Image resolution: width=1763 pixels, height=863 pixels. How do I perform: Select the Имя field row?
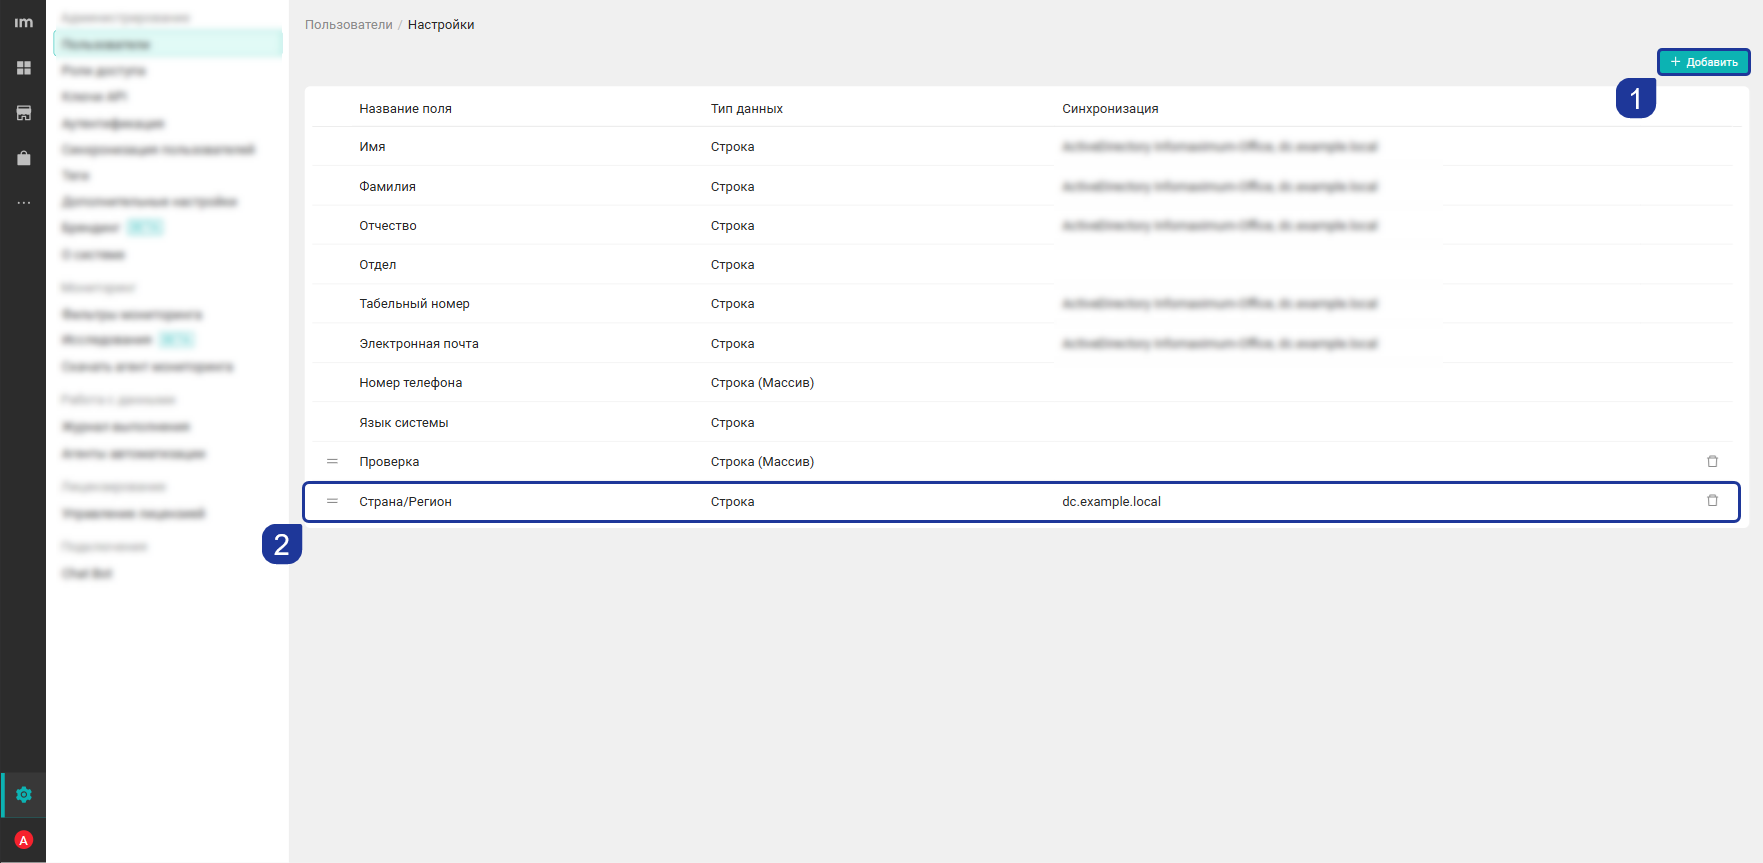point(1021,147)
